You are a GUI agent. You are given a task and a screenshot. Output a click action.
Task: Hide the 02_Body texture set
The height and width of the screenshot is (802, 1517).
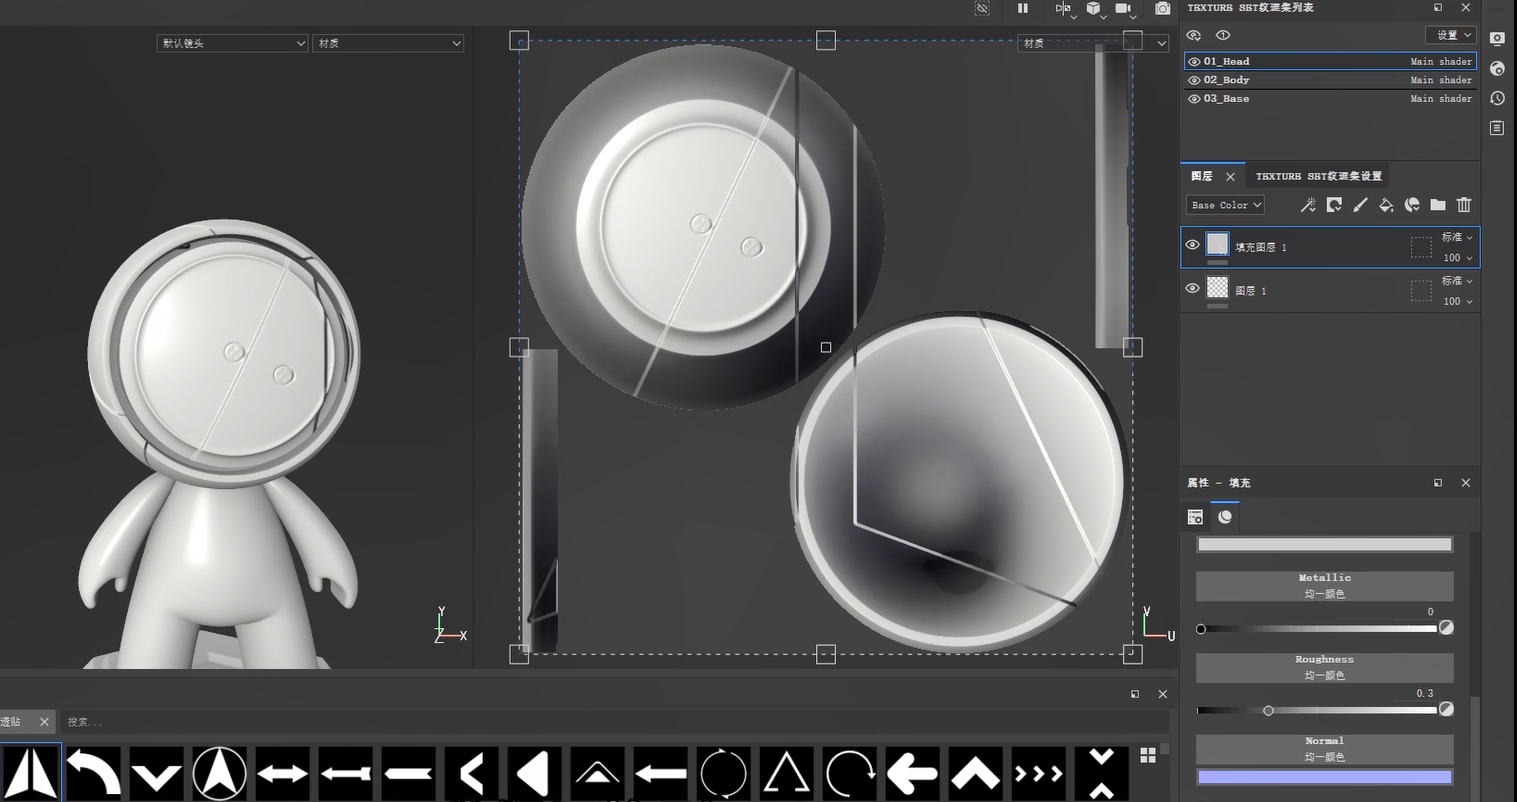click(1194, 80)
